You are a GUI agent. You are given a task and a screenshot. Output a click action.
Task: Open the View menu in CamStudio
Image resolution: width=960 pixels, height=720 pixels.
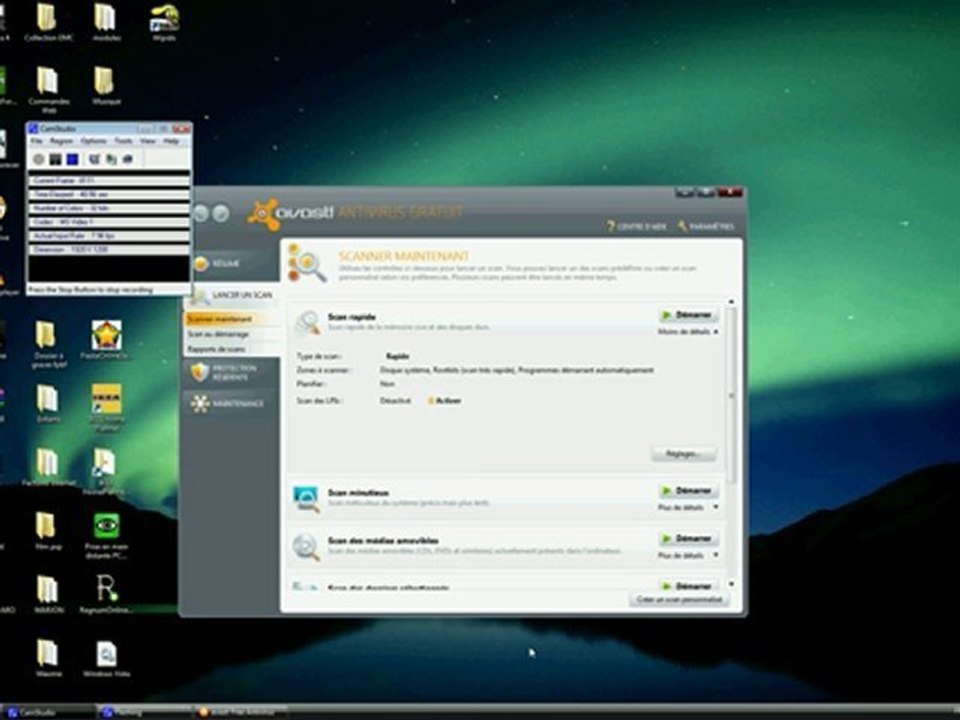pyautogui.click(x=148, y=141)
